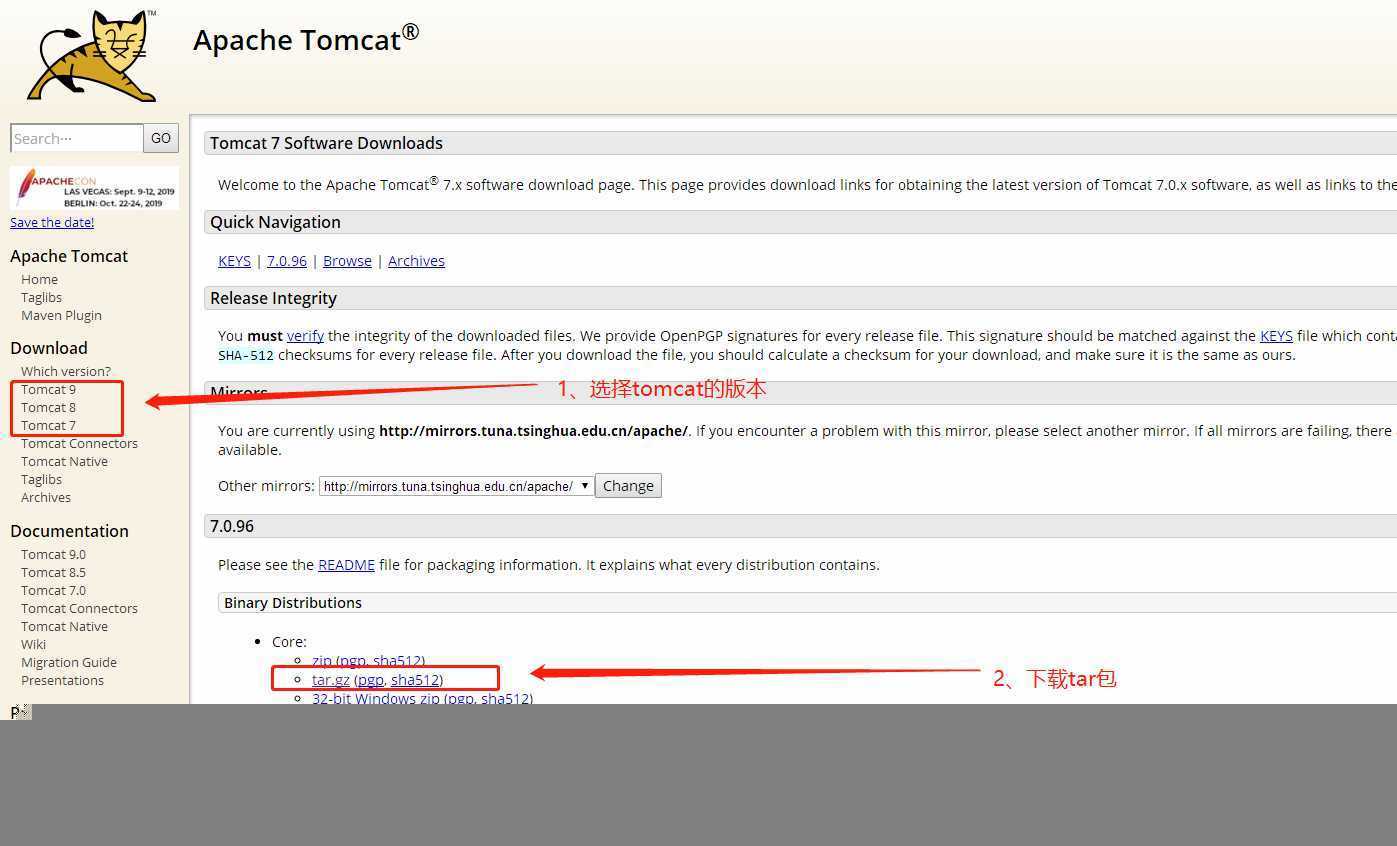Click the 7.0.96 section heading
The image size is (1397, 846).
pyautogui.click(x=232, y=526)
